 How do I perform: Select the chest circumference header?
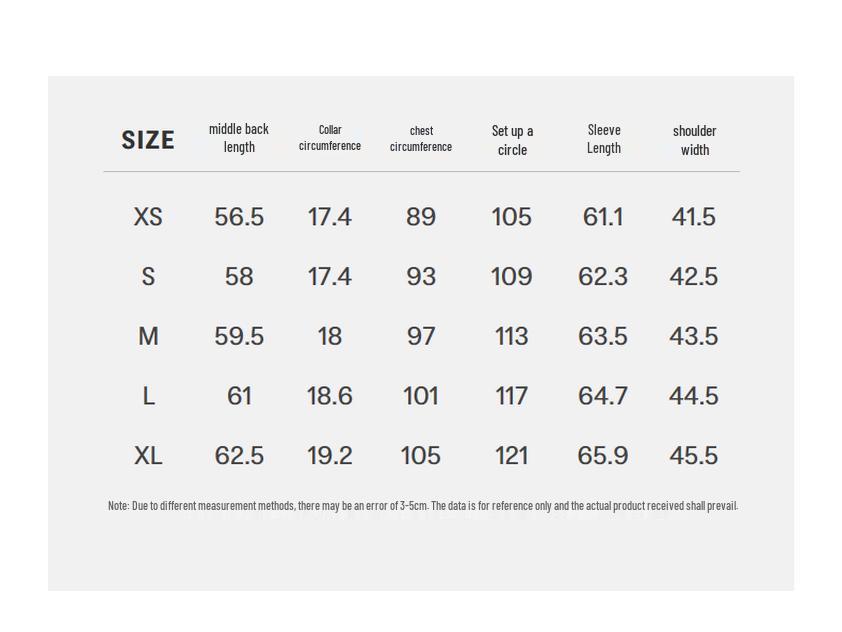tap(421, 138)
